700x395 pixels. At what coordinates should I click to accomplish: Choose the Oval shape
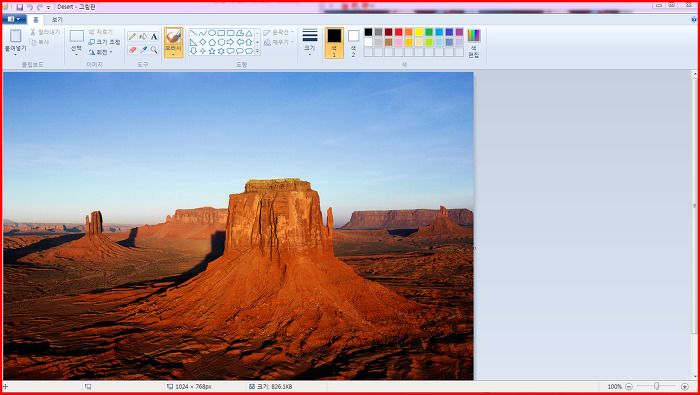212,33
